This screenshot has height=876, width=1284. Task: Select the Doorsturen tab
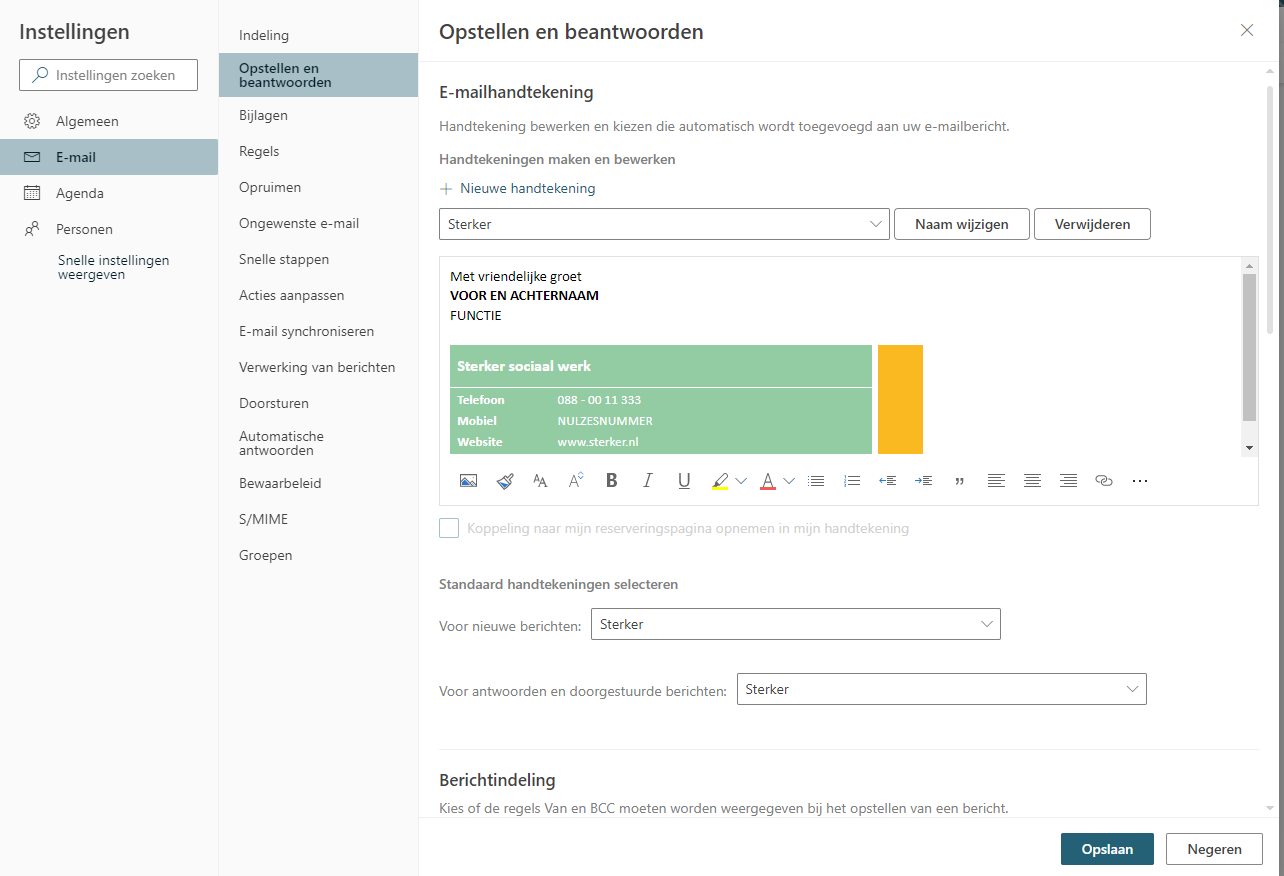pos(318,403)
